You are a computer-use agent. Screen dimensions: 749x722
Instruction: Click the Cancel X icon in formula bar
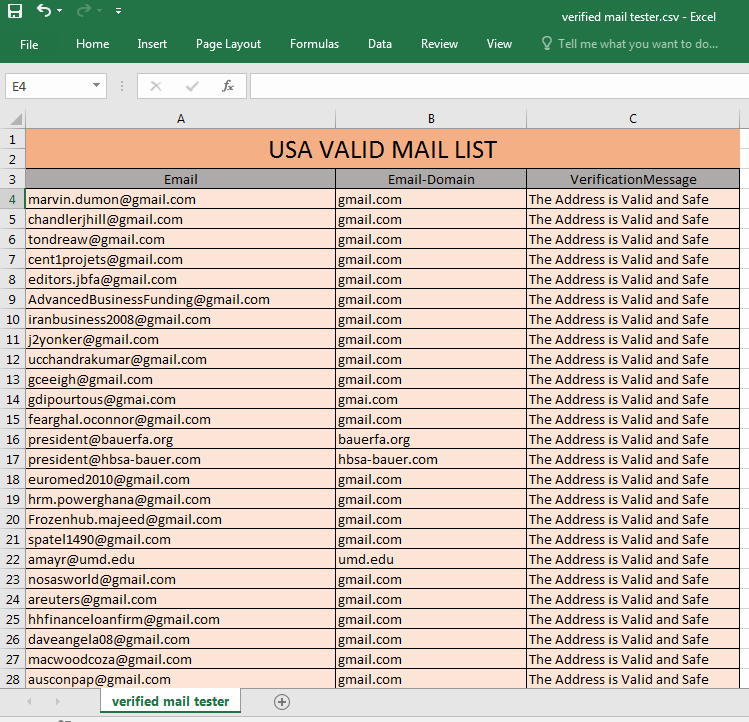155,86
